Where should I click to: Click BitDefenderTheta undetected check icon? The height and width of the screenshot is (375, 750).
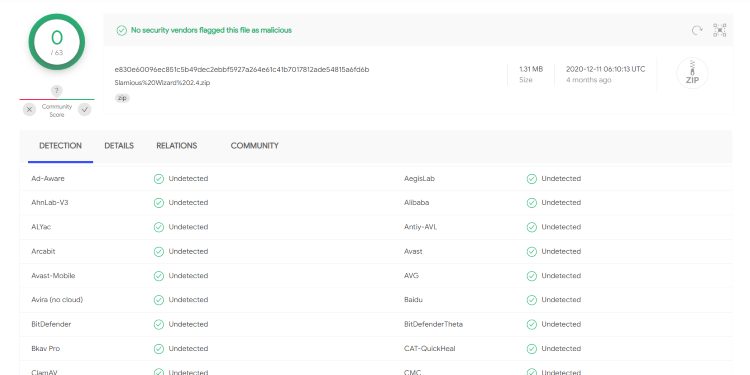click(532, 324)
